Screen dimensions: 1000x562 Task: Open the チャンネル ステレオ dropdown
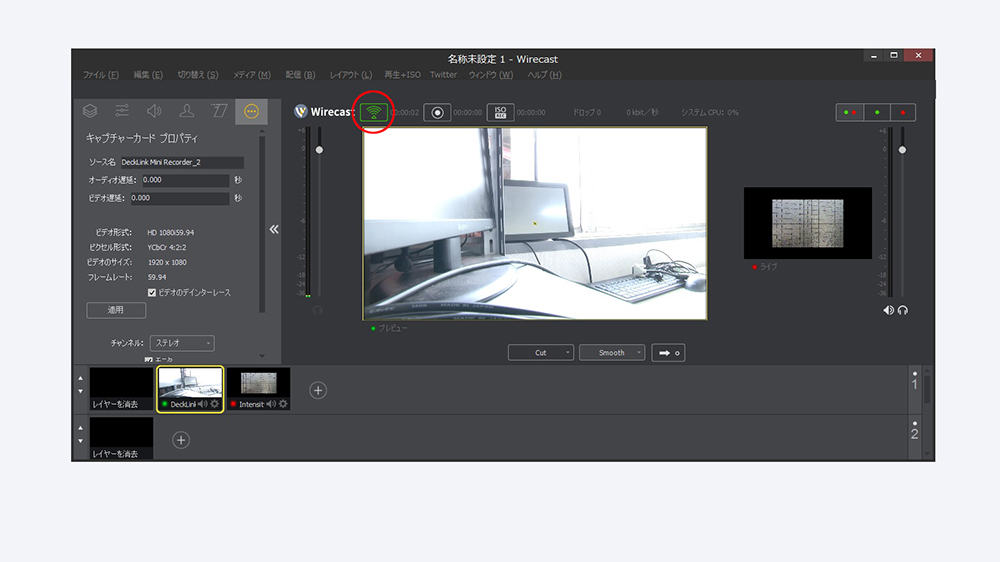point(182,343)
